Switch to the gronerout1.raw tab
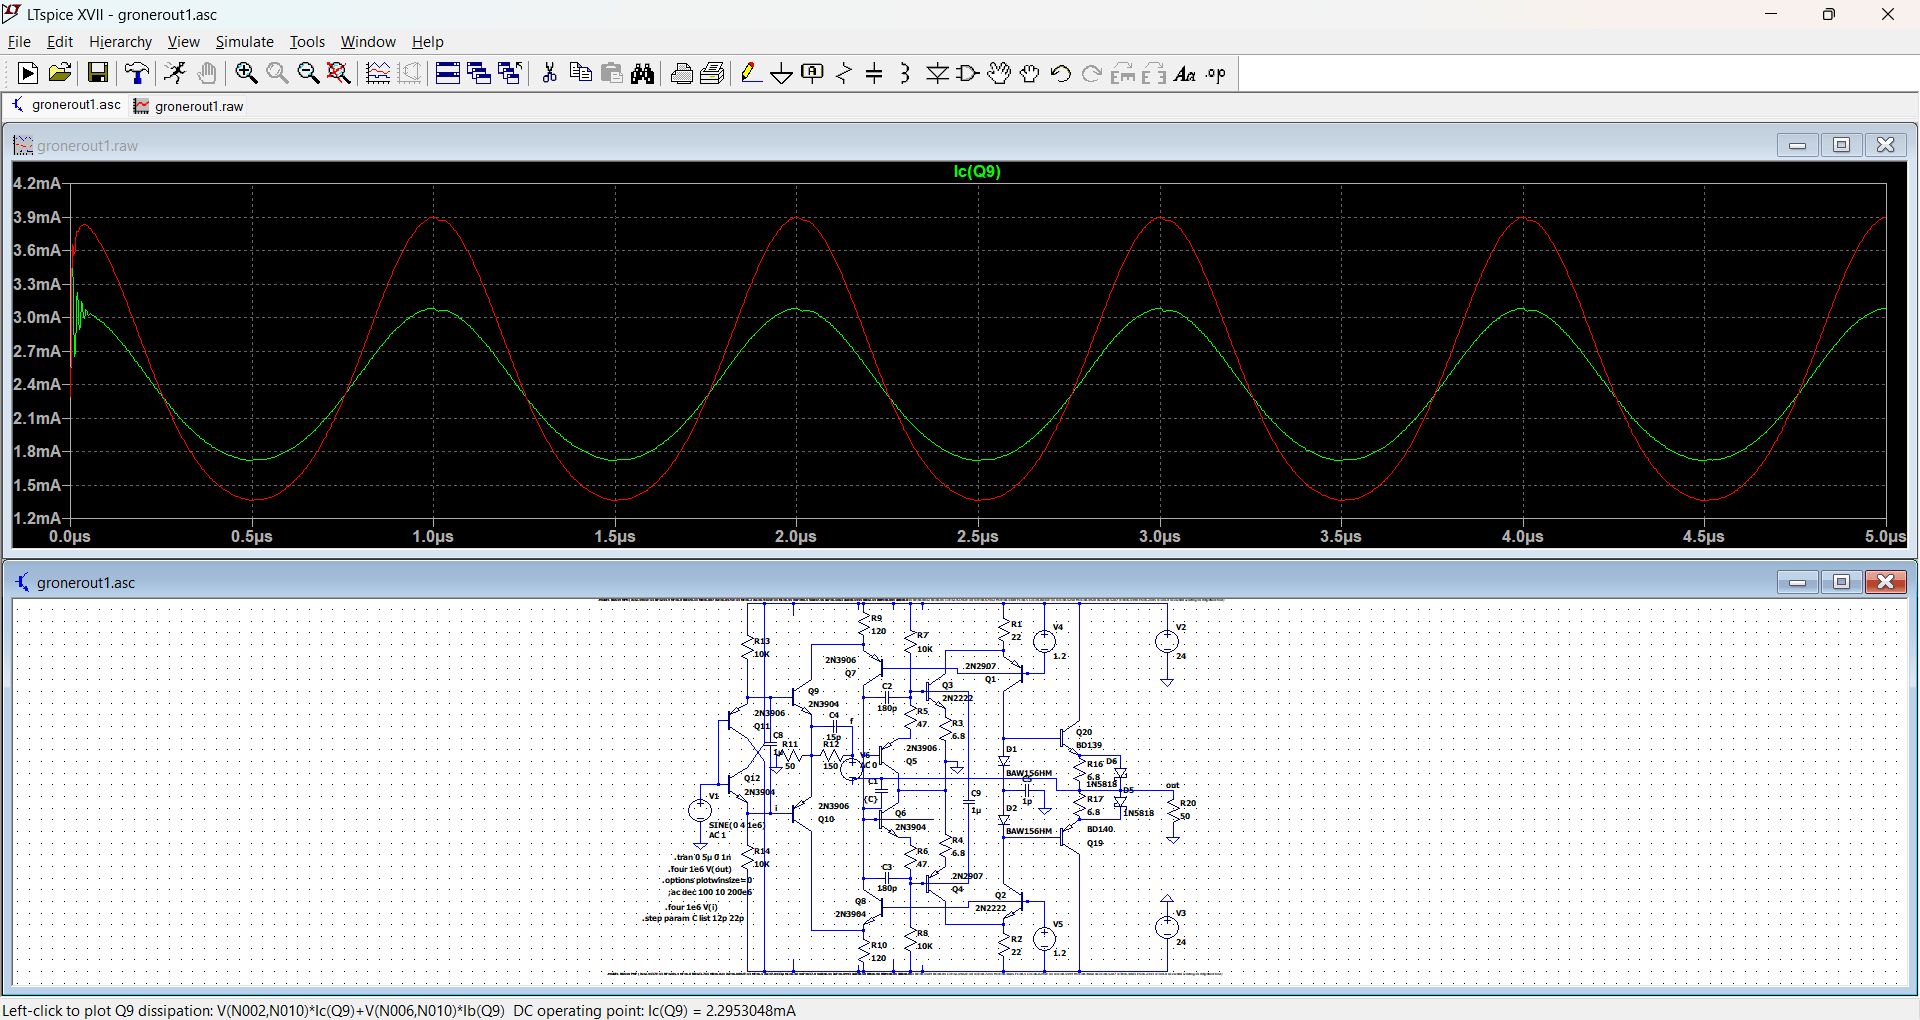 tap(189, 106)
